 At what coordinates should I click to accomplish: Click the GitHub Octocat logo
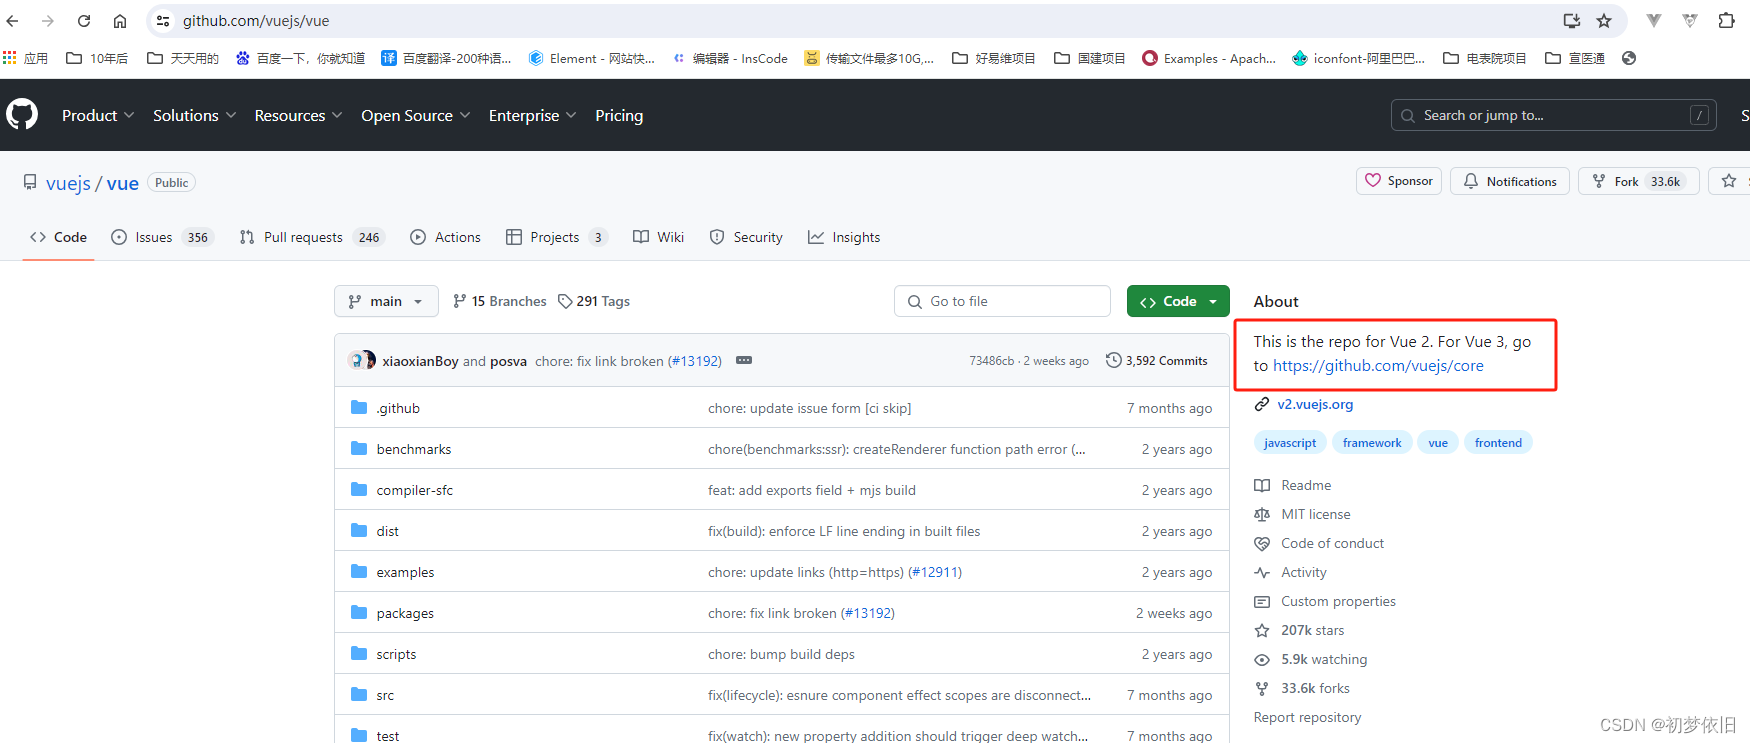click(x=22, y=115)
